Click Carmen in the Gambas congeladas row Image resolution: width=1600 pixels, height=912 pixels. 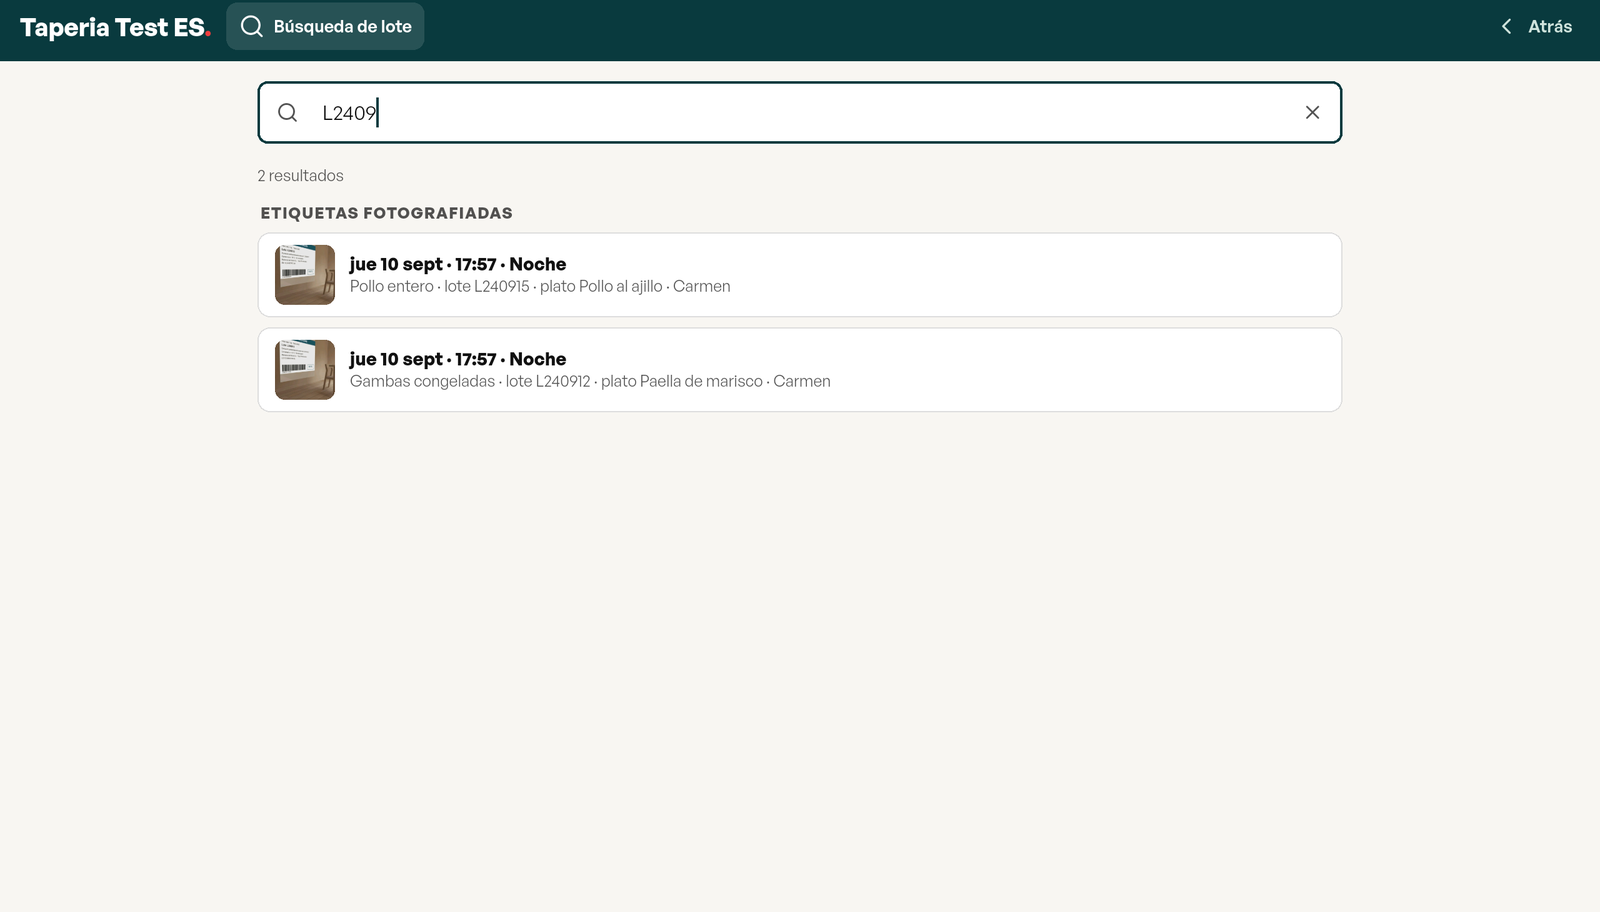[802, 381]
